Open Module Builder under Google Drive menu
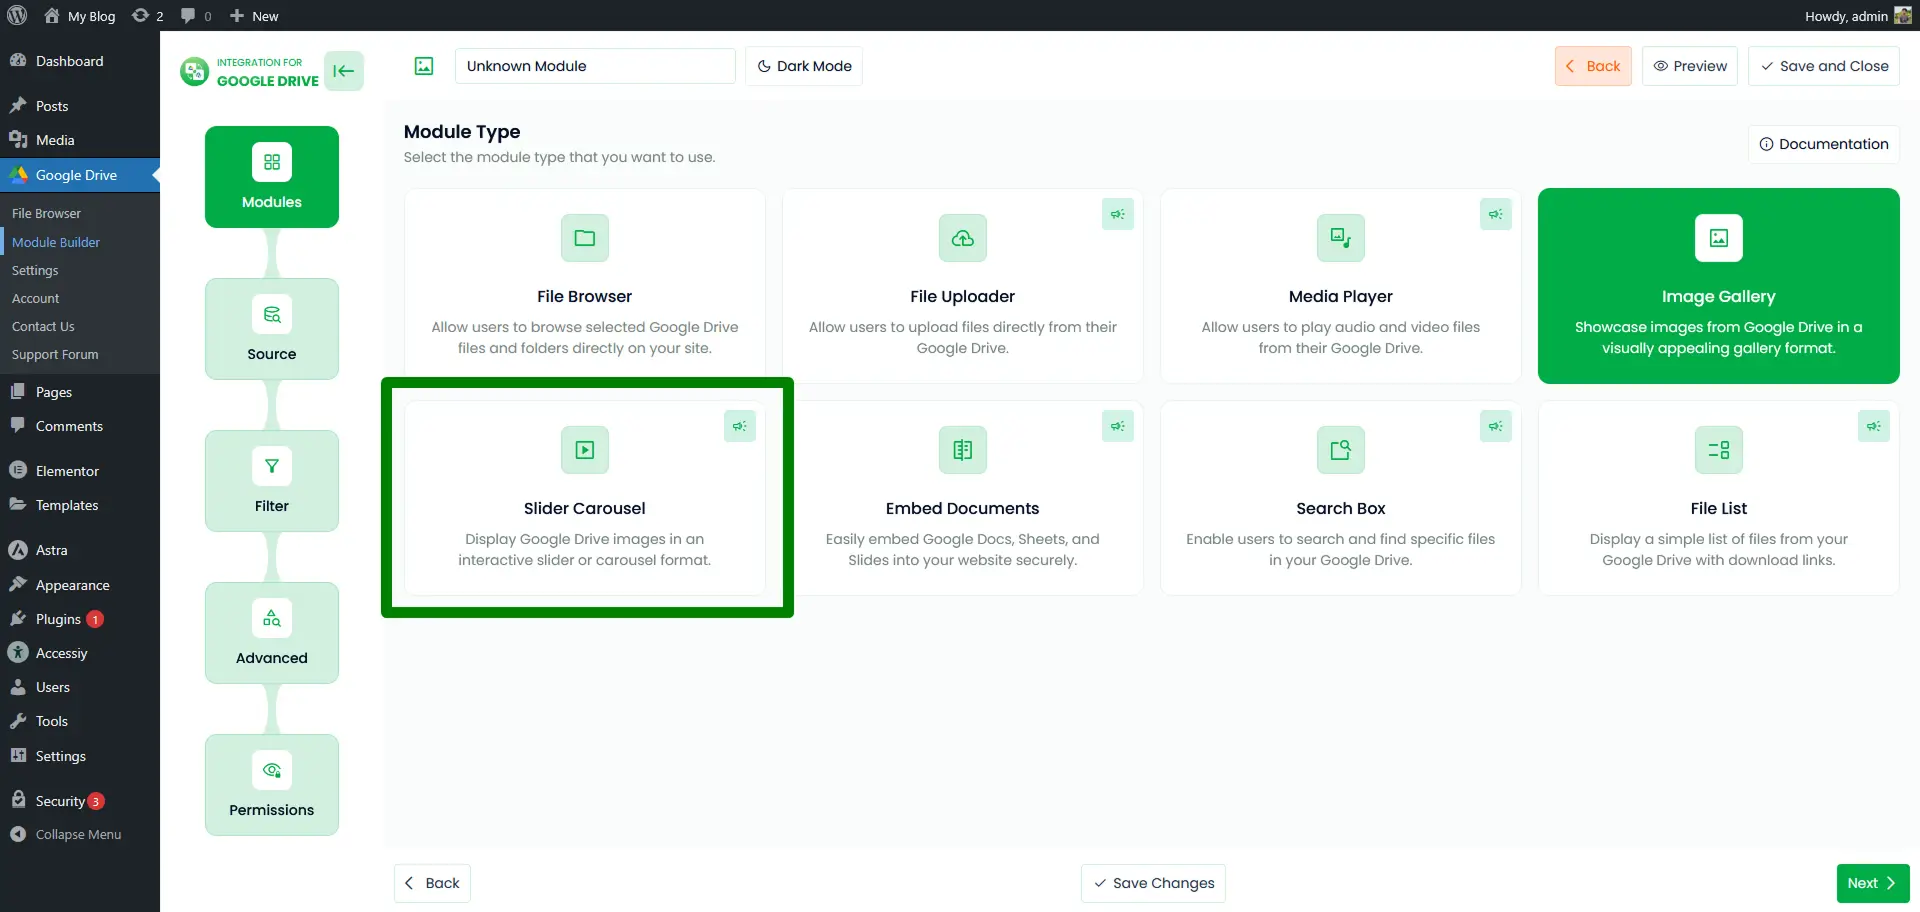The image size is (1920, 912). tap(56, 242)
